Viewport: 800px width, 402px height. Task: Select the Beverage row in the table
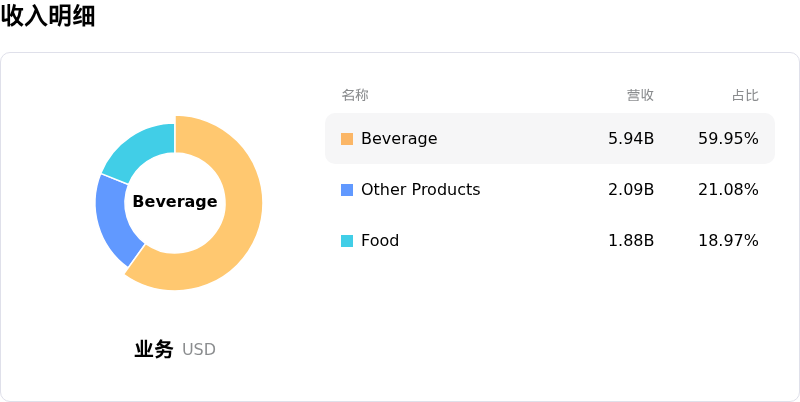[x=549, y=139]
